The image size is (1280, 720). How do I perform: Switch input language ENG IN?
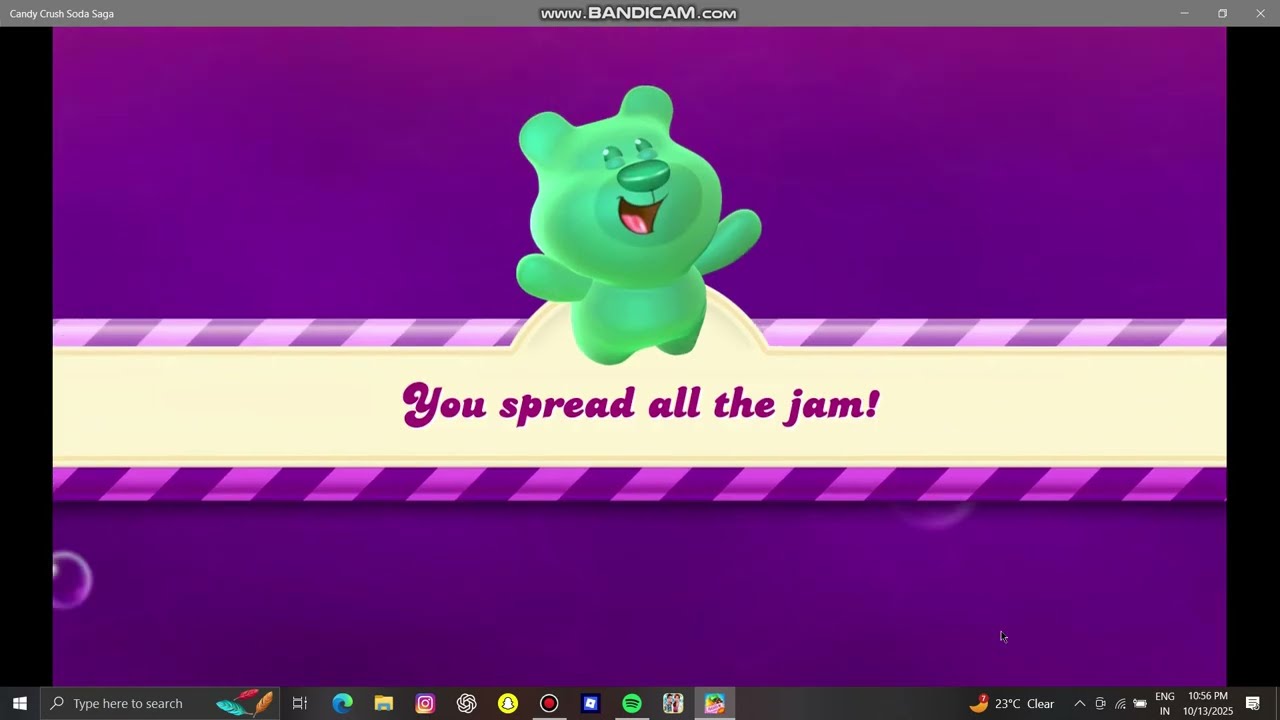click(x=1165, y=703)
